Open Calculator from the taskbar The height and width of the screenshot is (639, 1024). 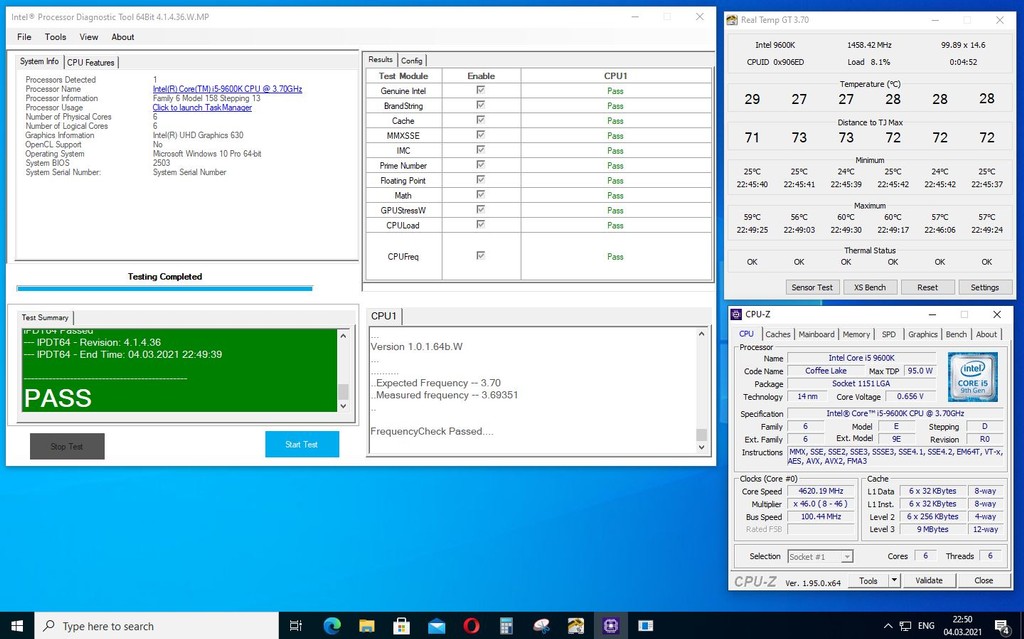(x=506, y=626)
